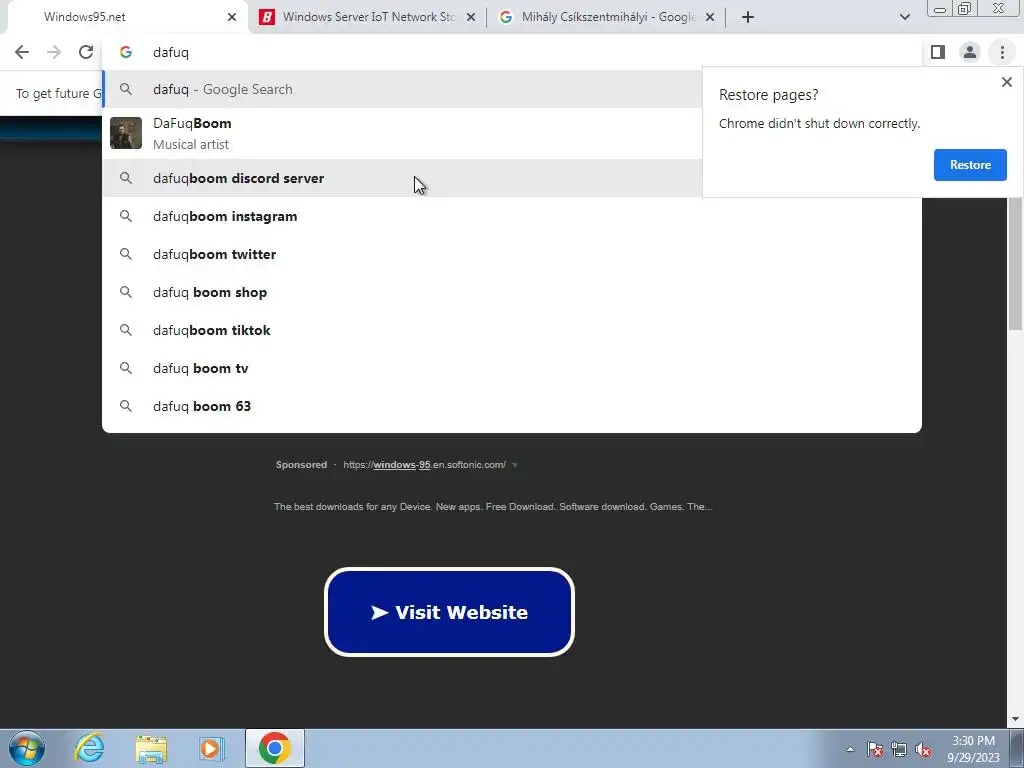Switch to Mihály Csíkszentmihályi Google tab
The width and height of the screenshot is (1024, 768).
tap(607, 17)
